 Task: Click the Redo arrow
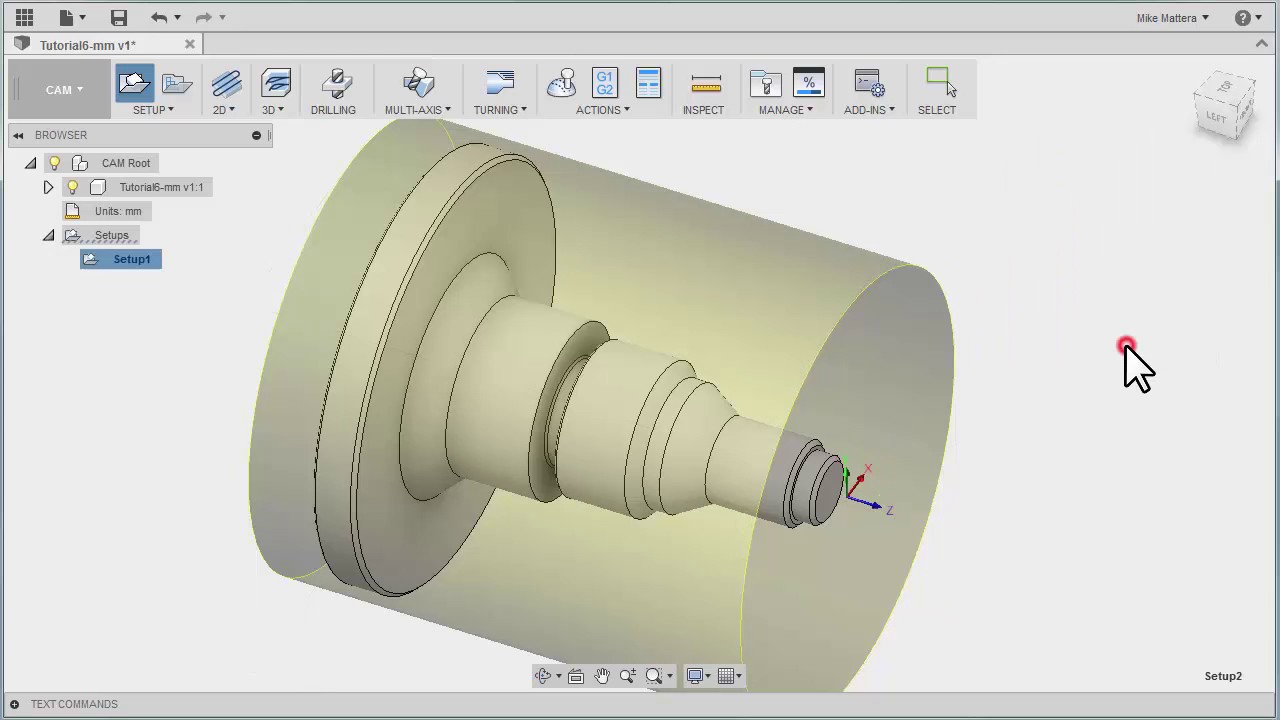coord(204,17)
